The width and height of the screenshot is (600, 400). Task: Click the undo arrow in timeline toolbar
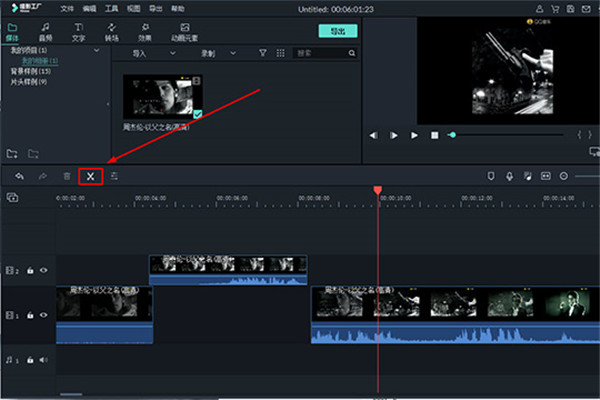[x=18, y=176]
